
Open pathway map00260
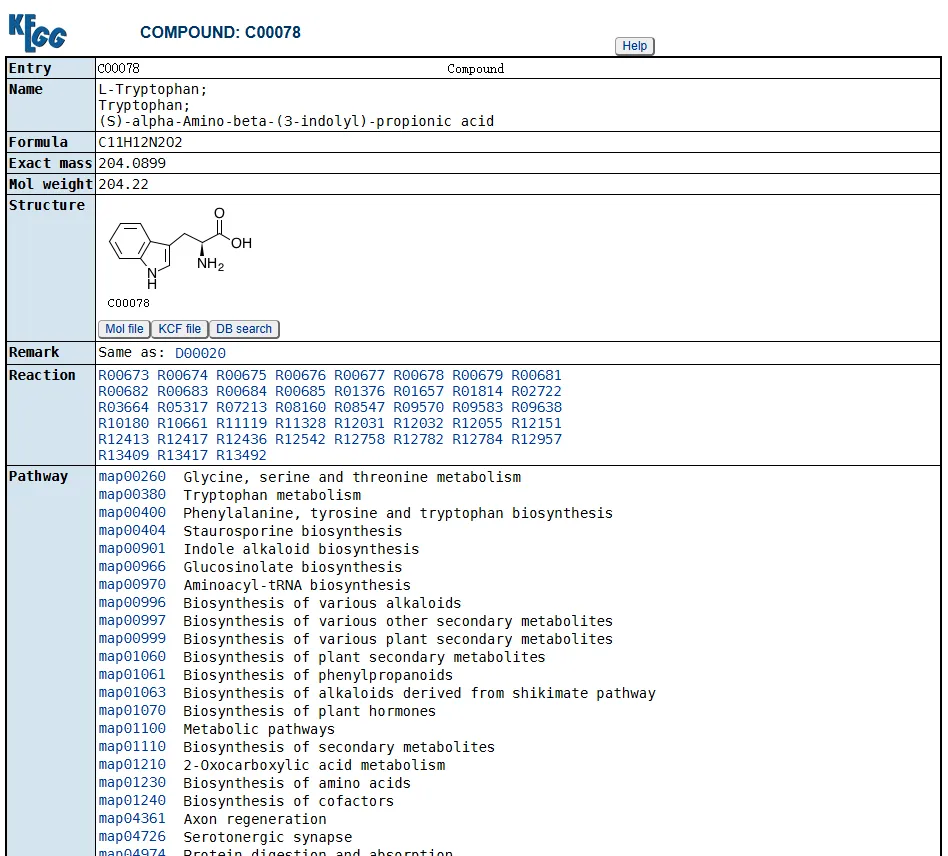pyautogui.click(x=132, y=477)
